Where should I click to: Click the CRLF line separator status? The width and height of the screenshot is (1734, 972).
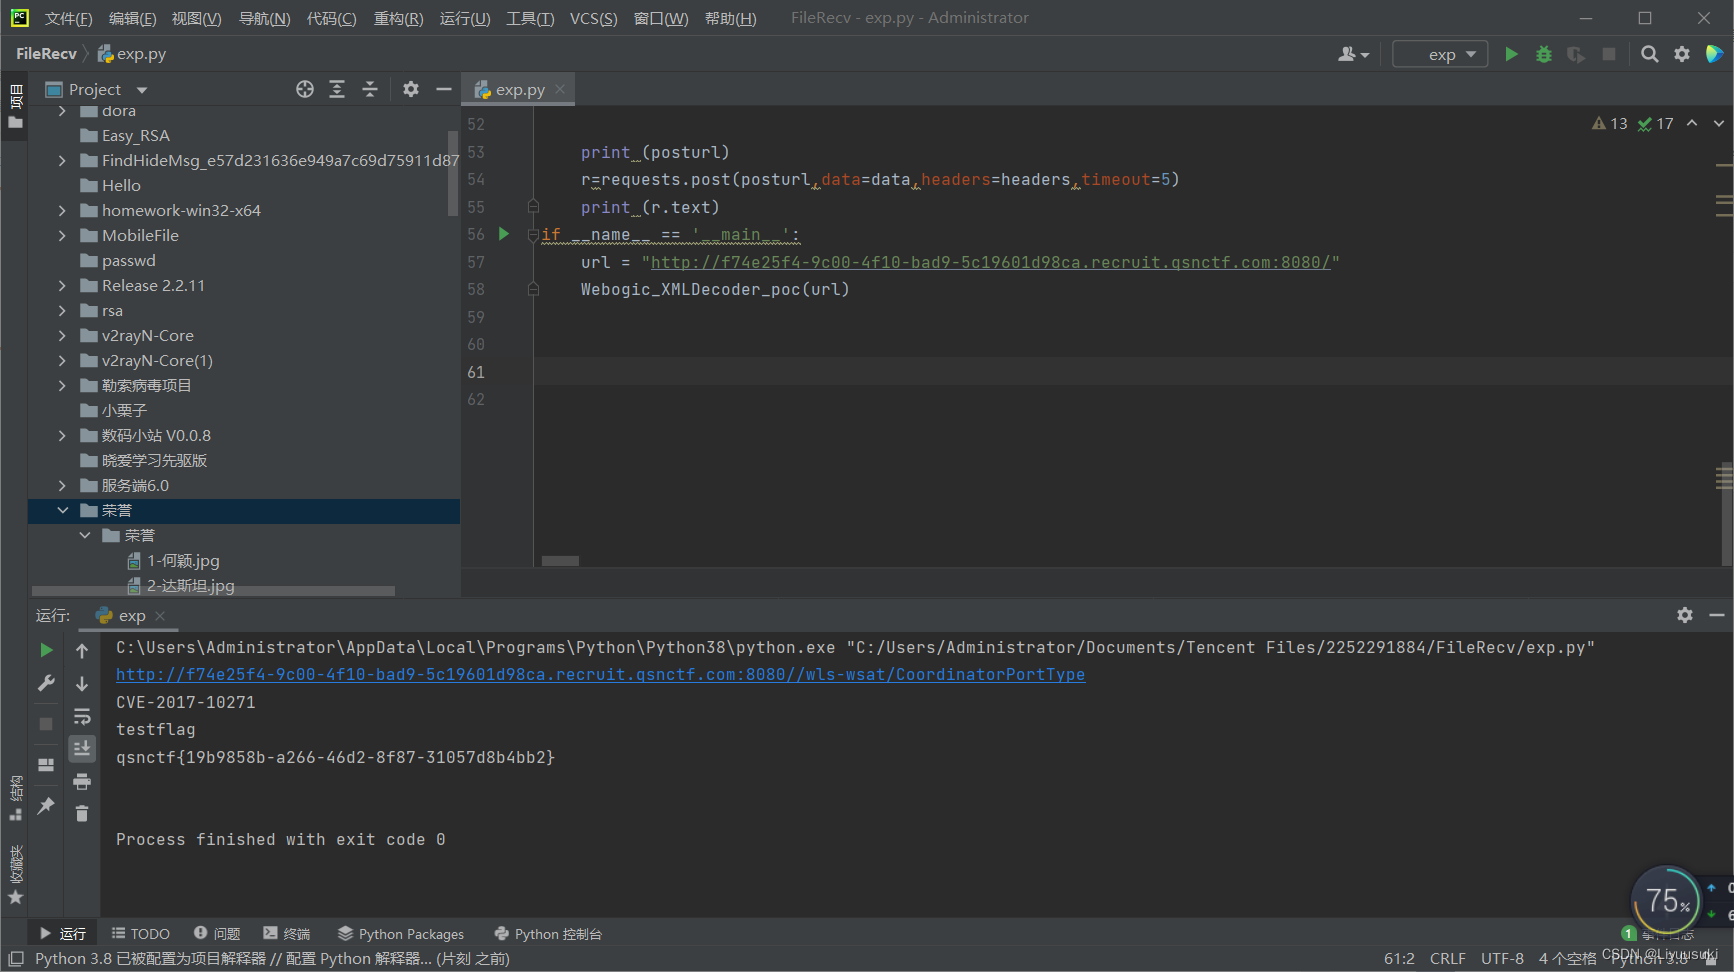pyautogui.click(x=1447, y=958)
